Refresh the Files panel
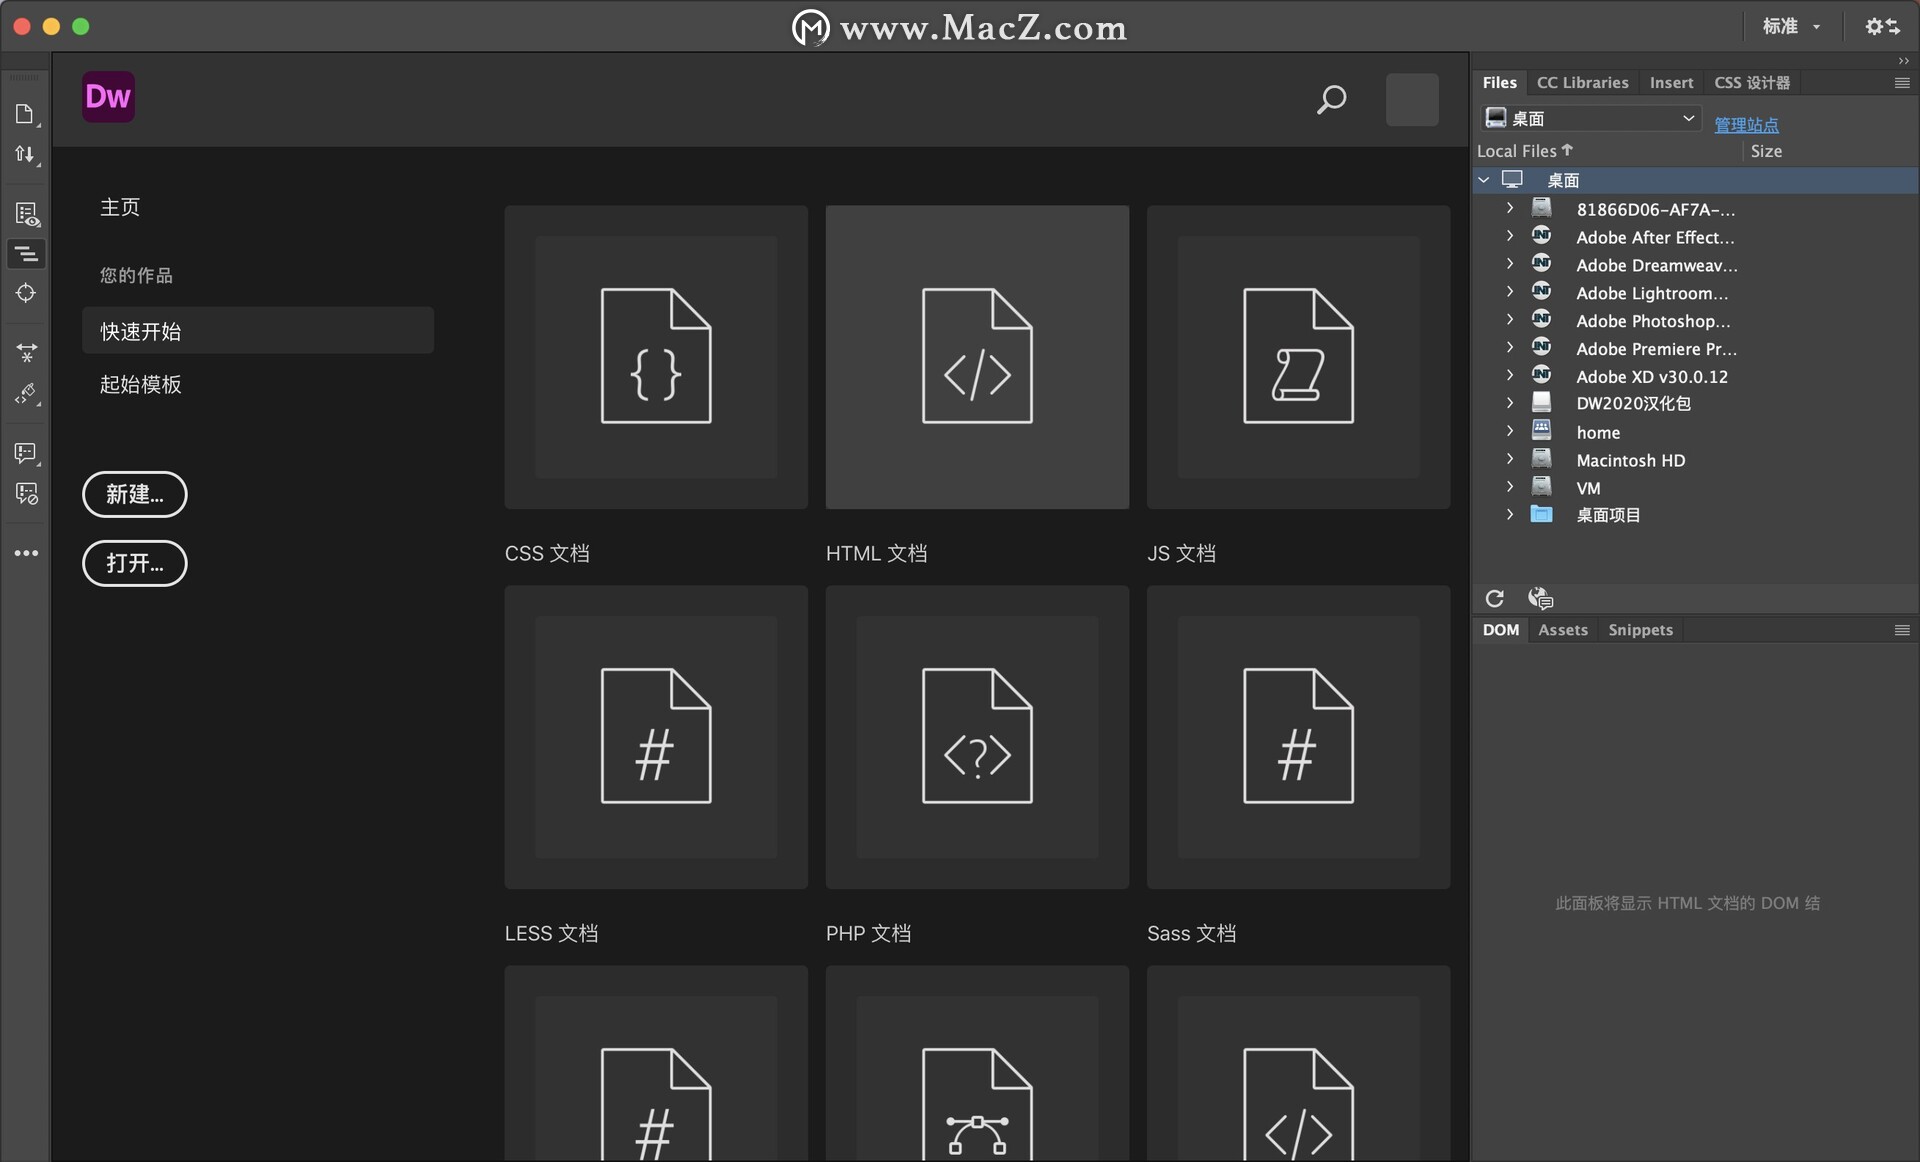 (x=1494, y=598)
